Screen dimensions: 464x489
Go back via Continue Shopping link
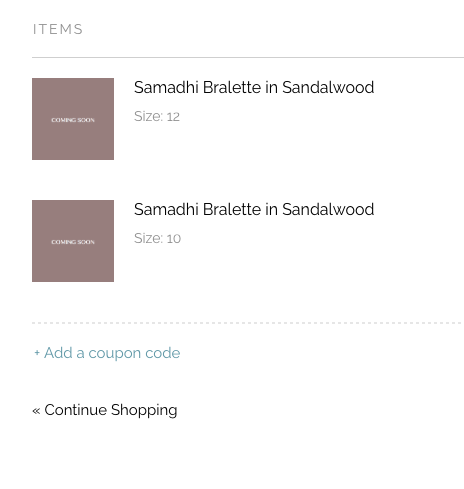tap(105, 410)
